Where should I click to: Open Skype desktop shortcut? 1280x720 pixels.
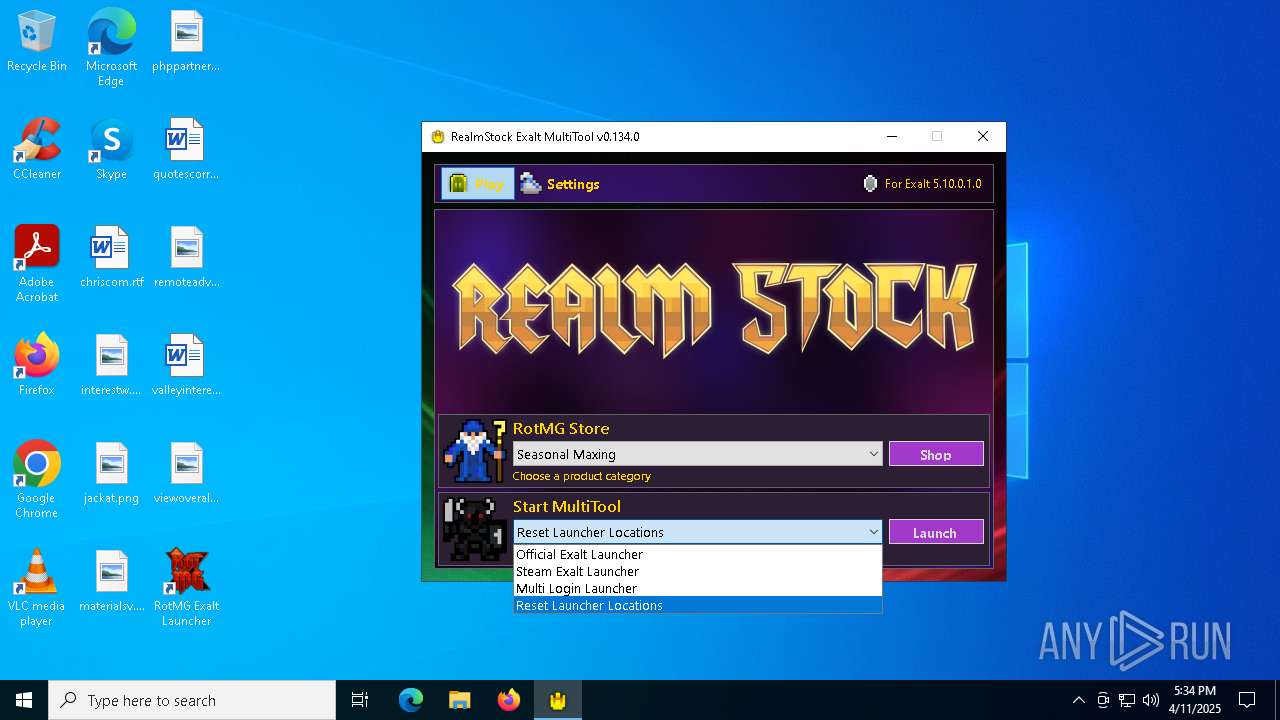111,149
